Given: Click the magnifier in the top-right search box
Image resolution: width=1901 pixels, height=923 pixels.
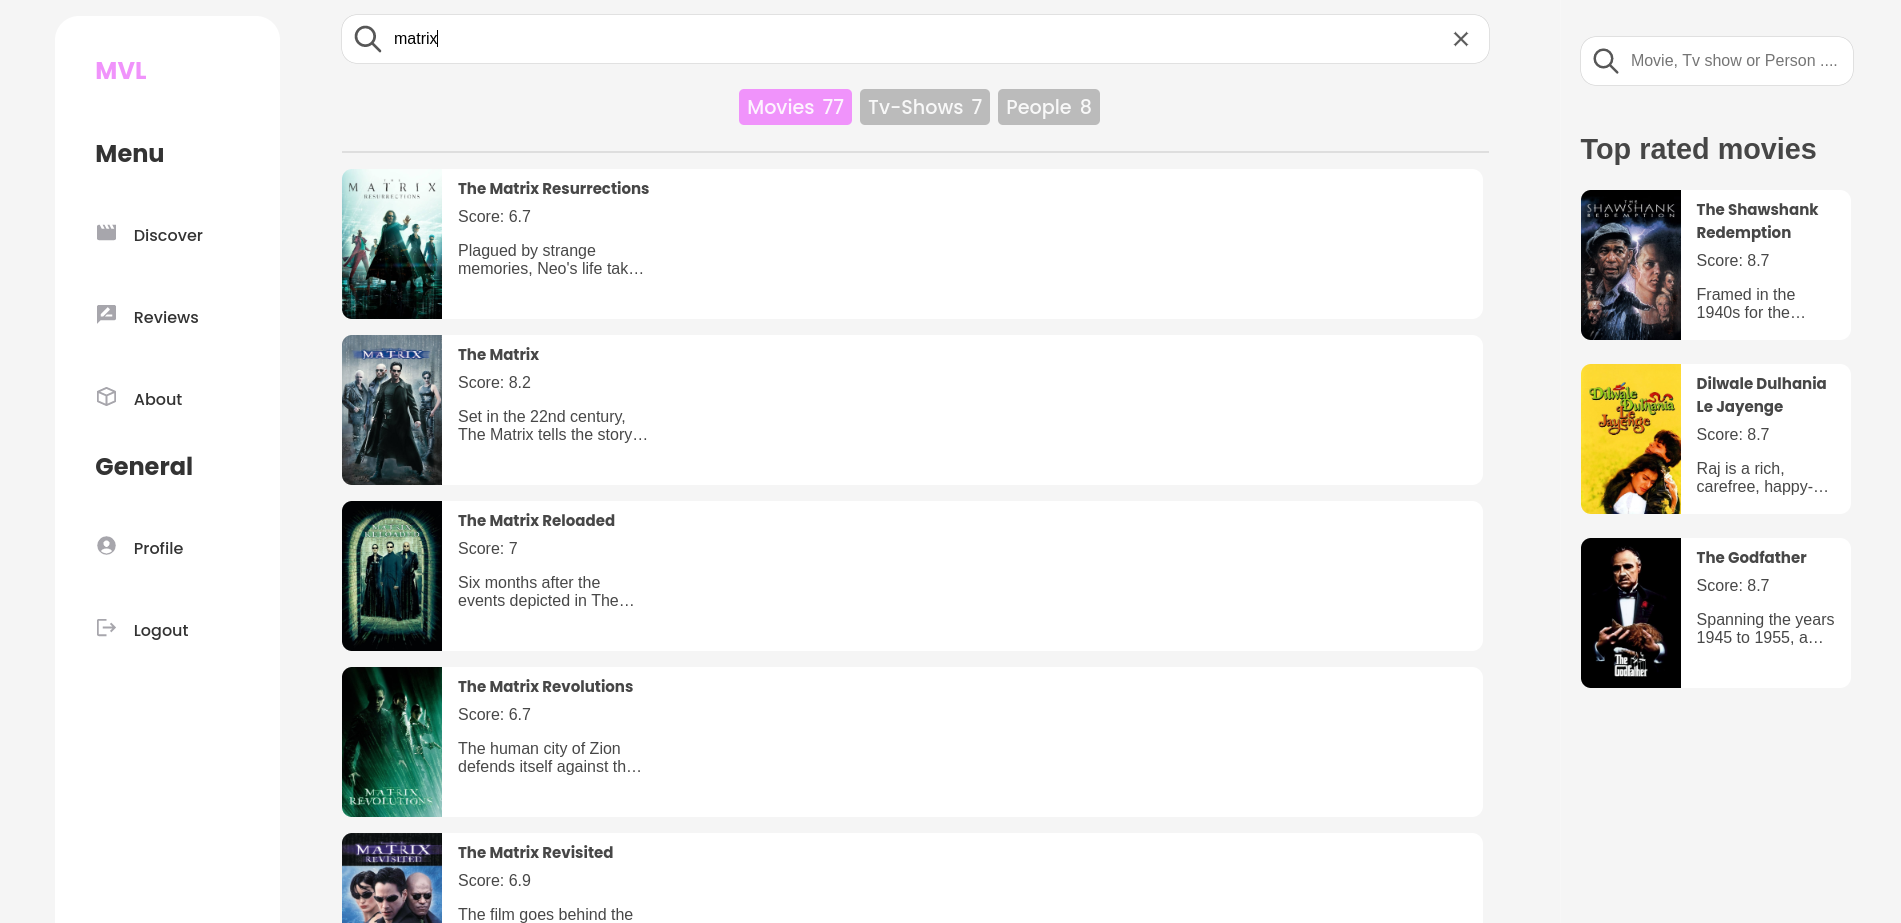Looking at the screenshot, I should [1605, 60].
